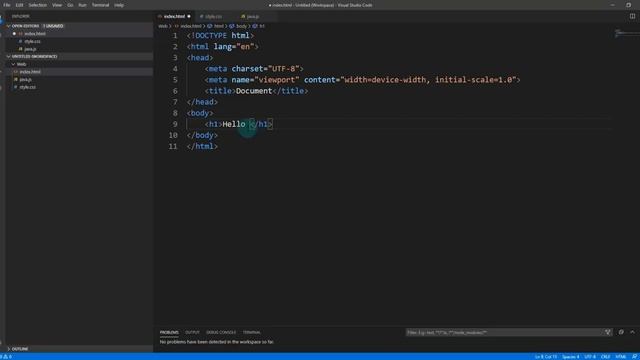This screenshot has width=640, height=360.
Task: Click the UTF-8 encoding indicator
Action: [590, 357]
